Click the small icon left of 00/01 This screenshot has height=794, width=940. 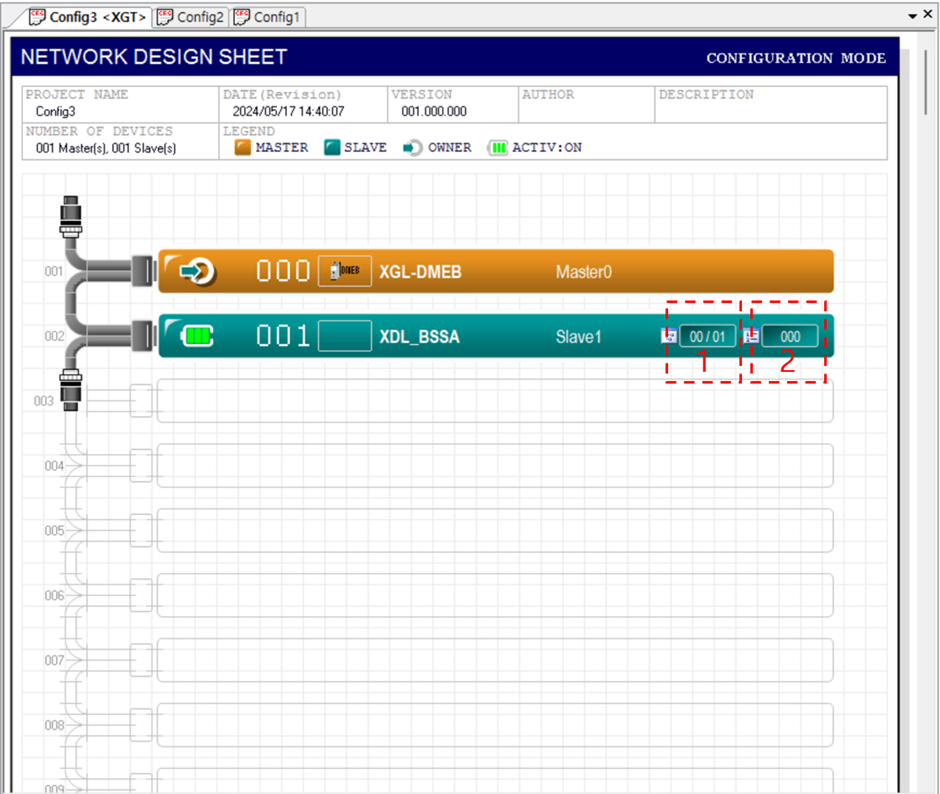tap(669, 336)
